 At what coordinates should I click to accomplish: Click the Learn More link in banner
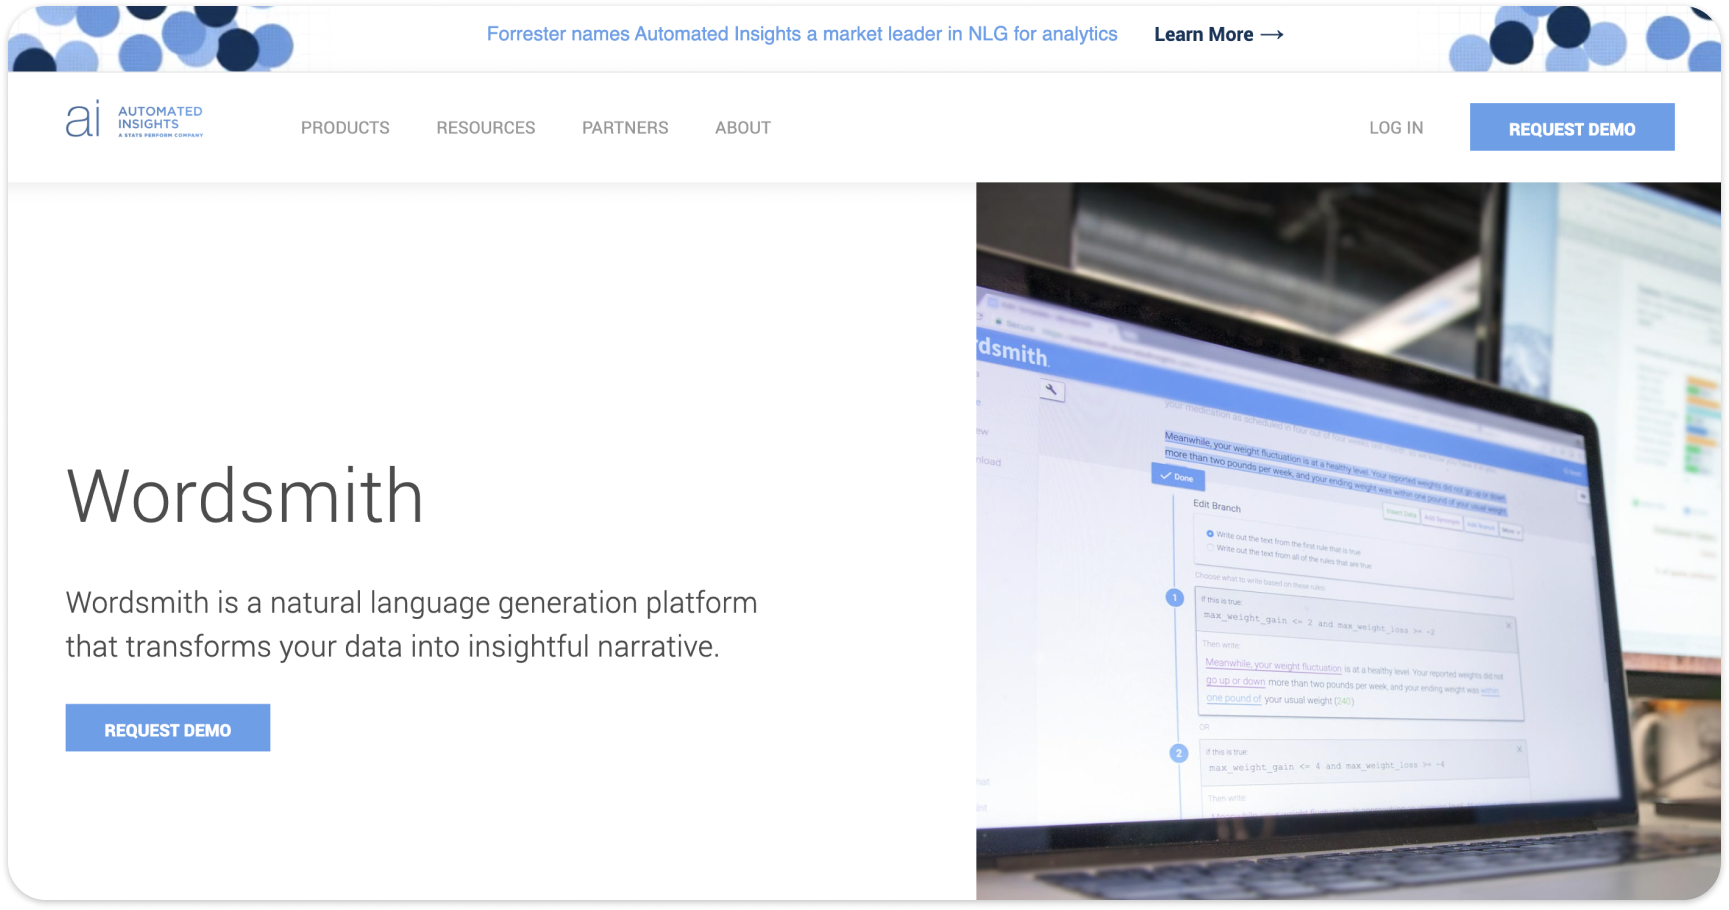1219,34
